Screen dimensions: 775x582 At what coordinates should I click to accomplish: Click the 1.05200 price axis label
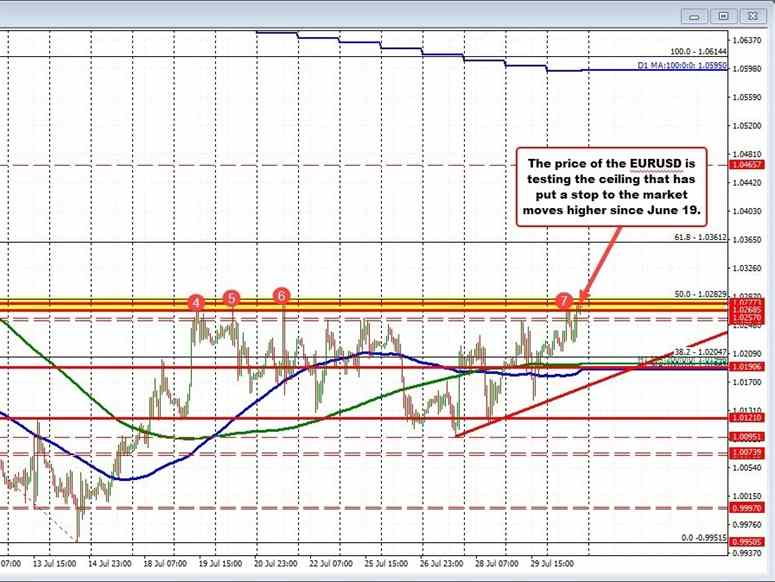pyautogui.click(x=747, y=126)
